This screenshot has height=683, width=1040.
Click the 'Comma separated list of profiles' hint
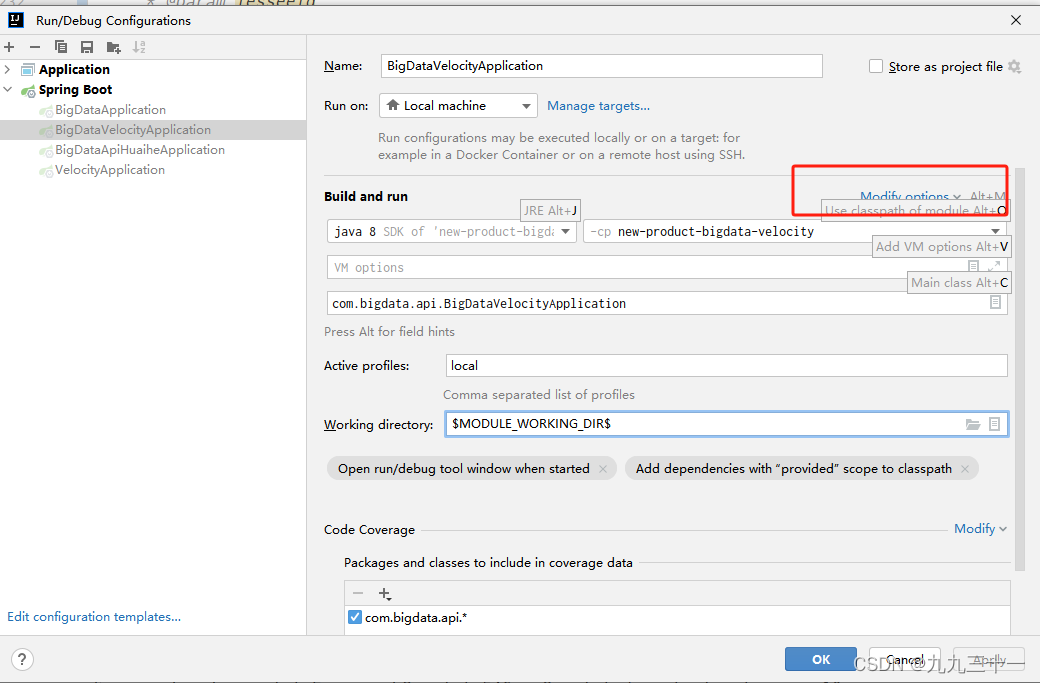click(539, 395)
